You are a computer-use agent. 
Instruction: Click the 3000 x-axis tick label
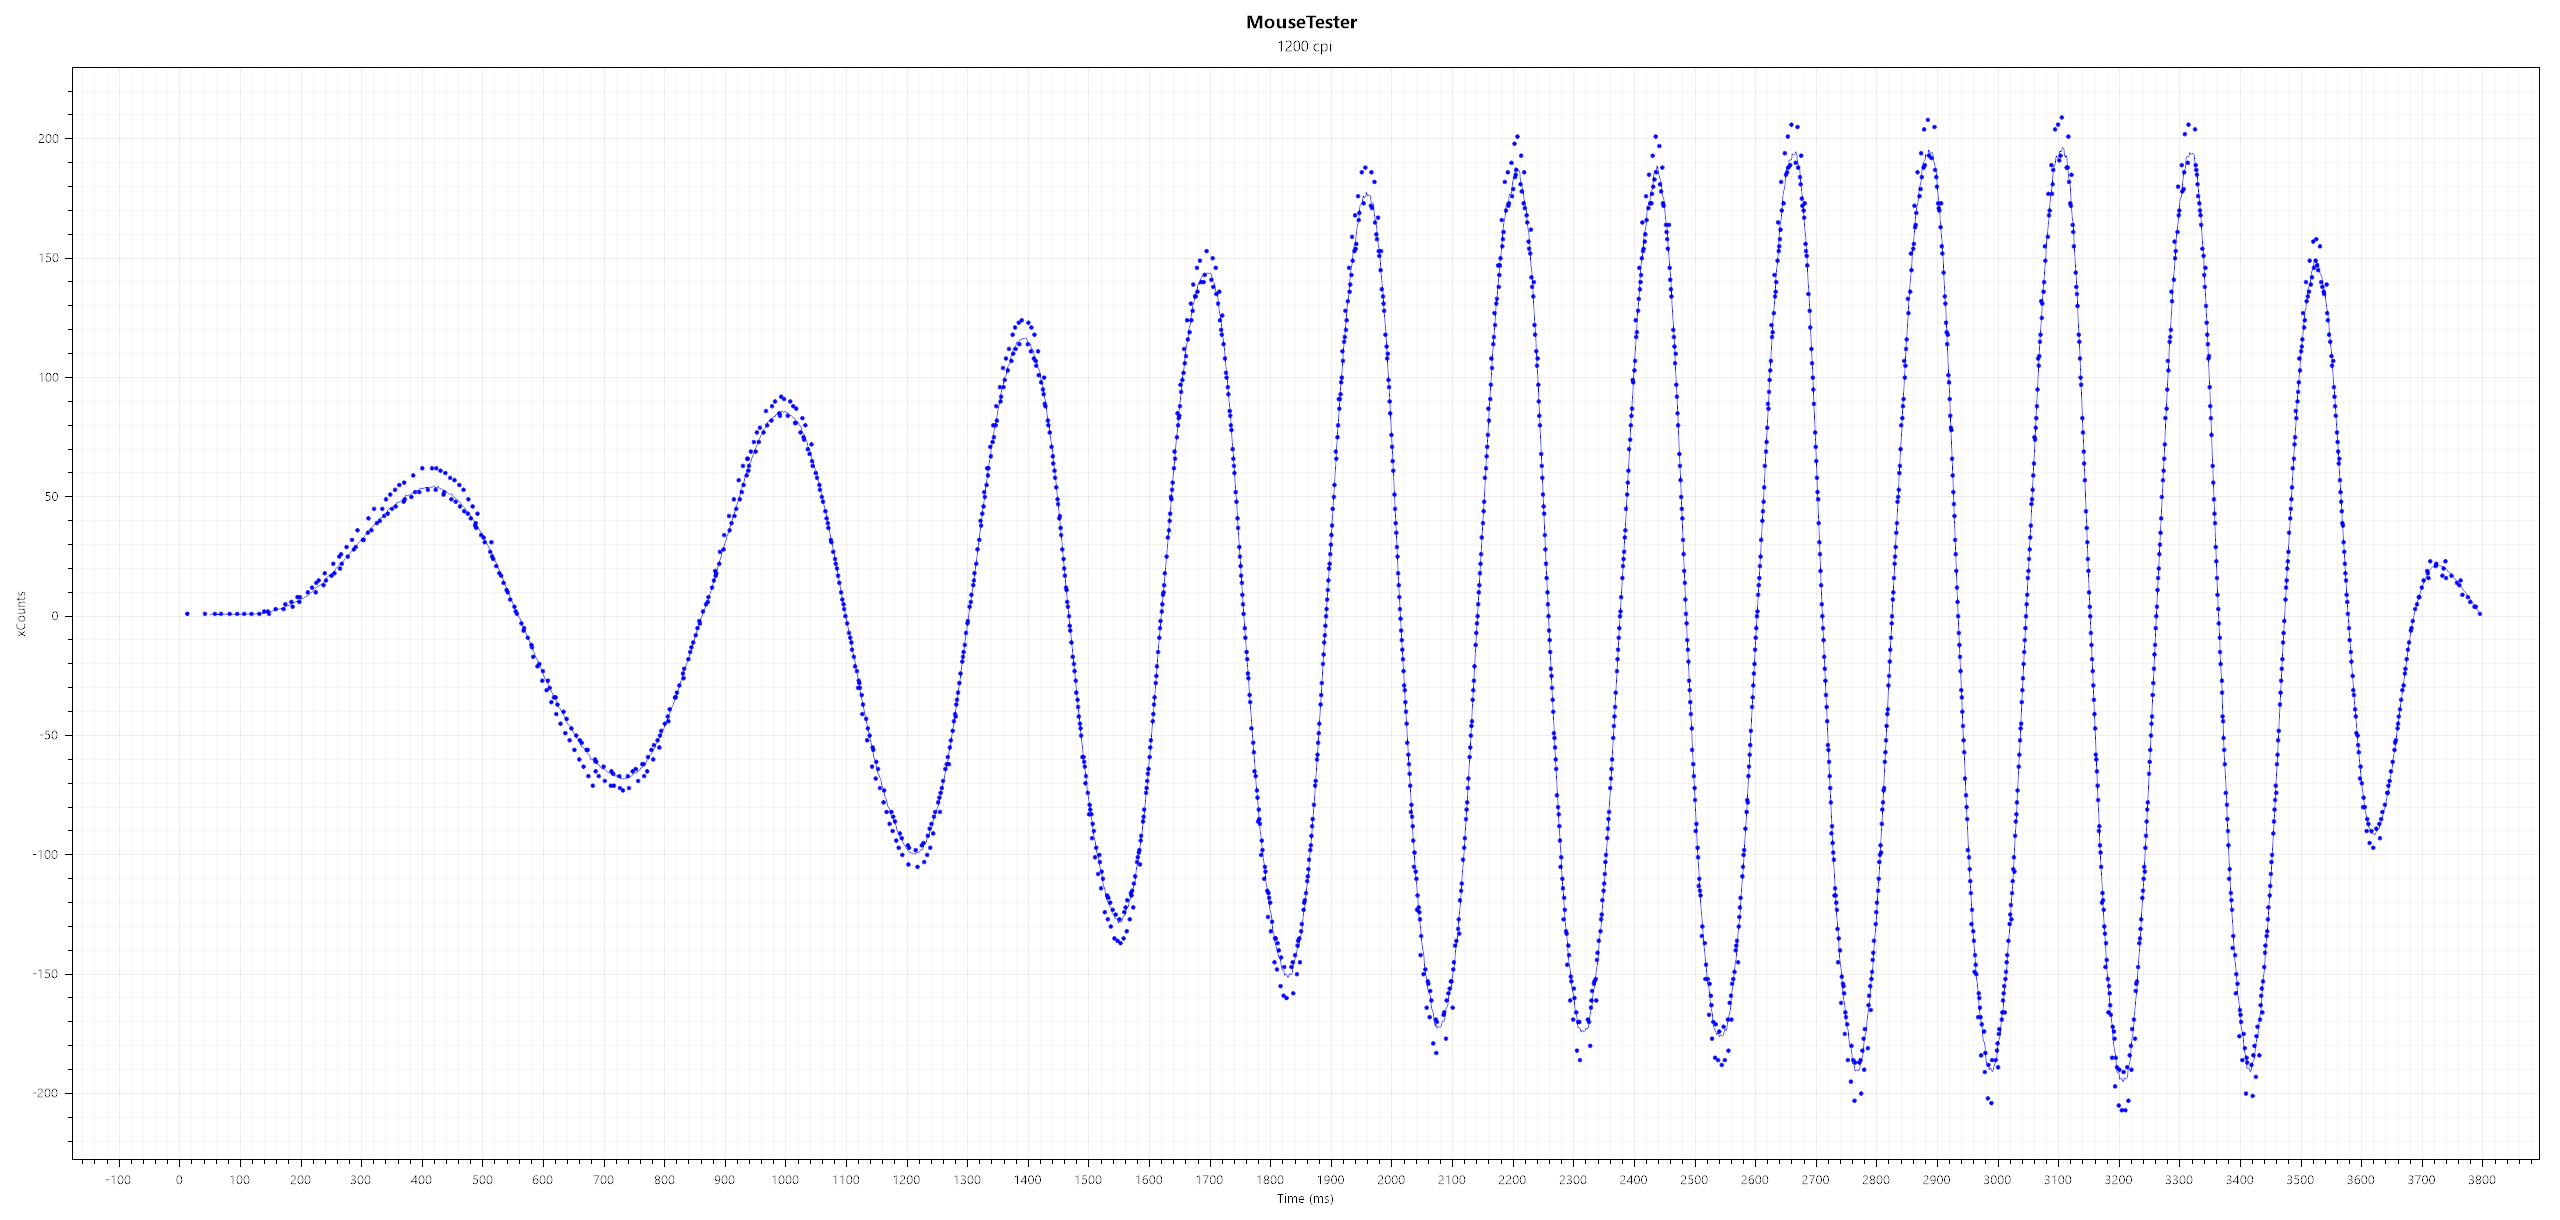click(x=1997, y=1179)
